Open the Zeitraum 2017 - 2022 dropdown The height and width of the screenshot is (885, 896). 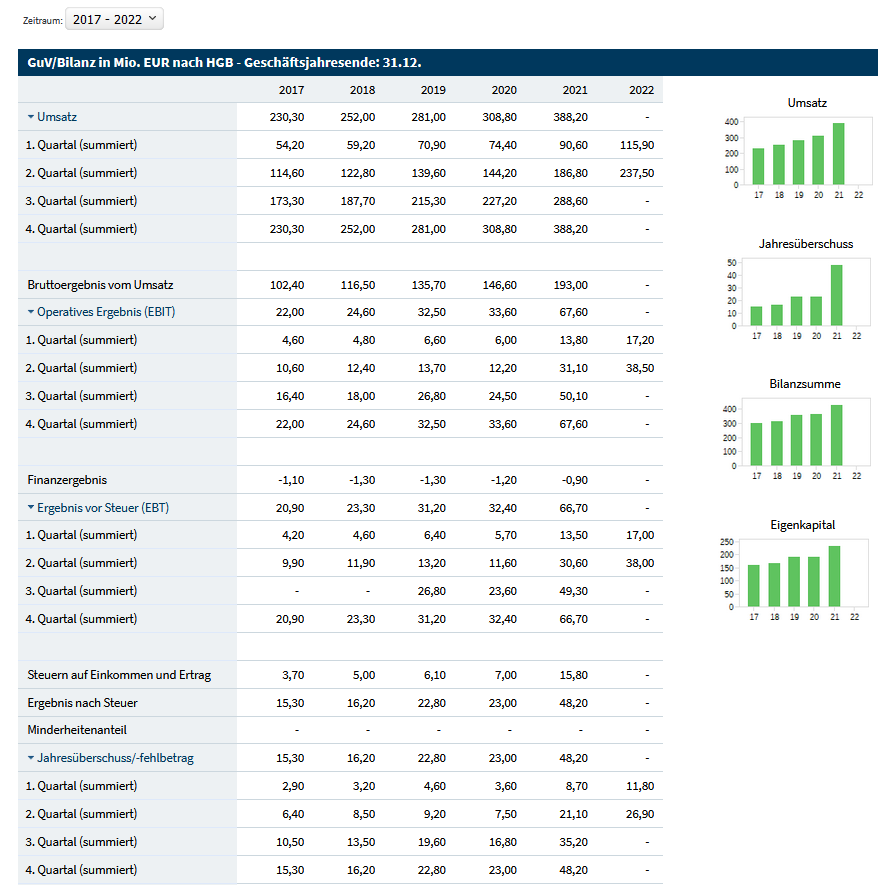(113, 19)
